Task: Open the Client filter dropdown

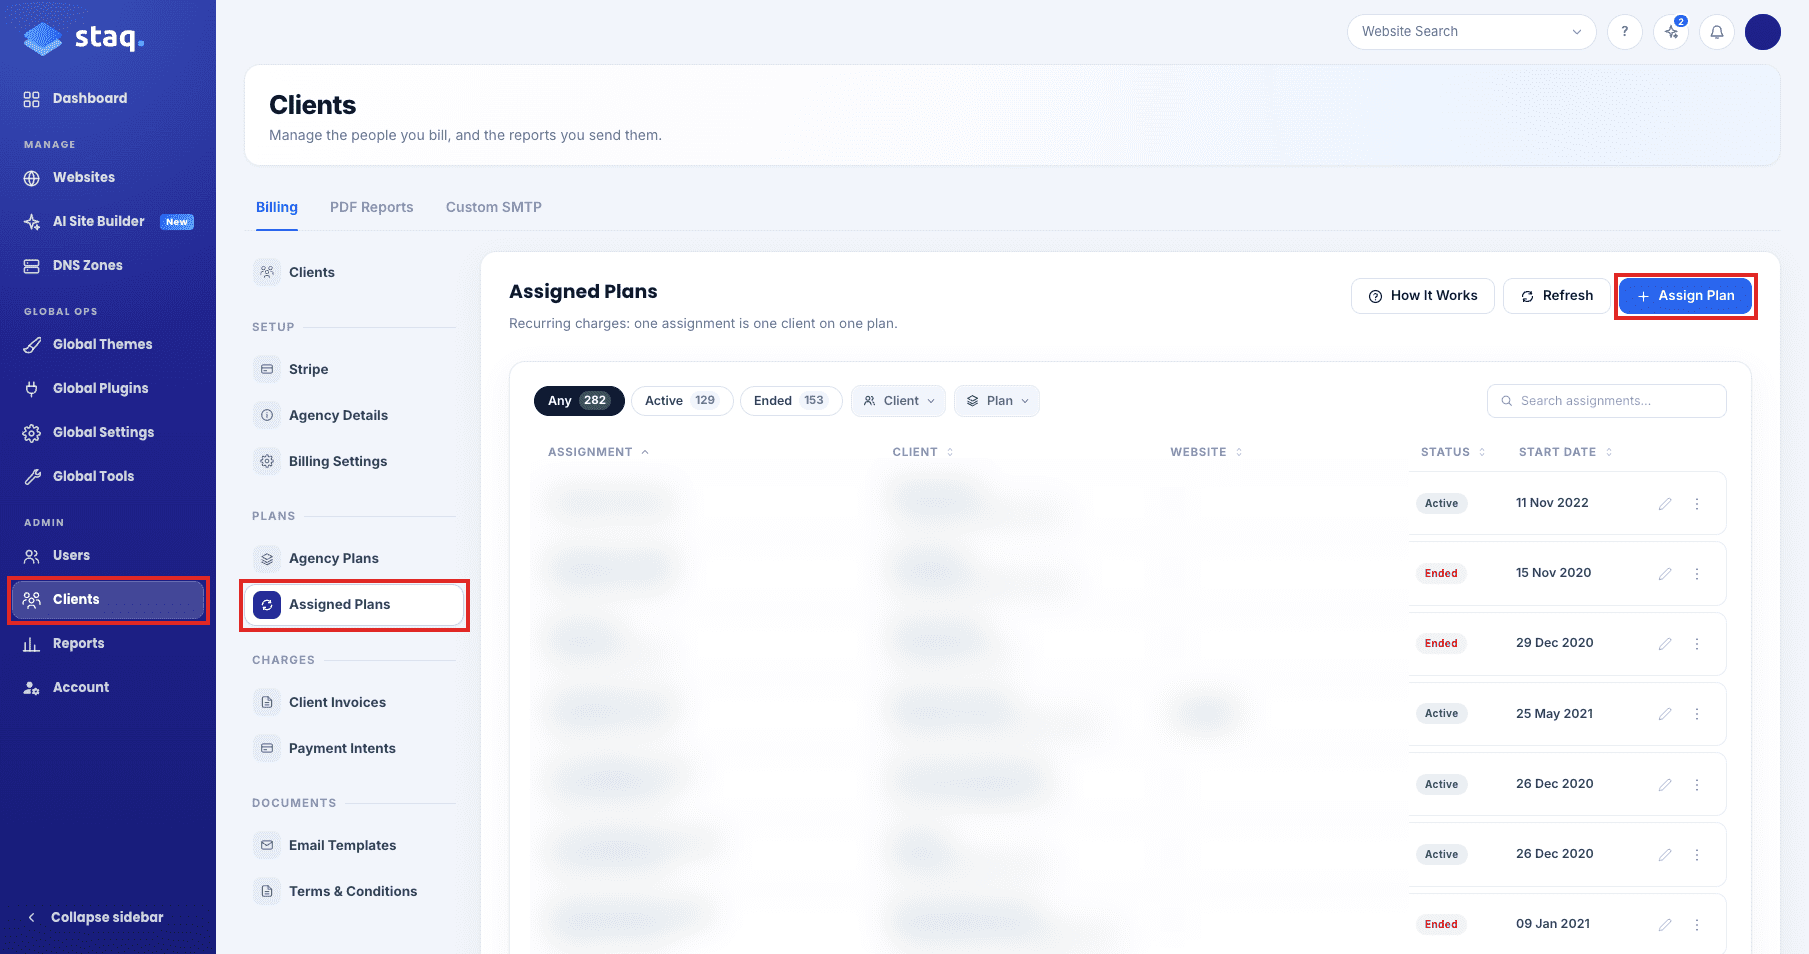Action: (x=899, y=401)
